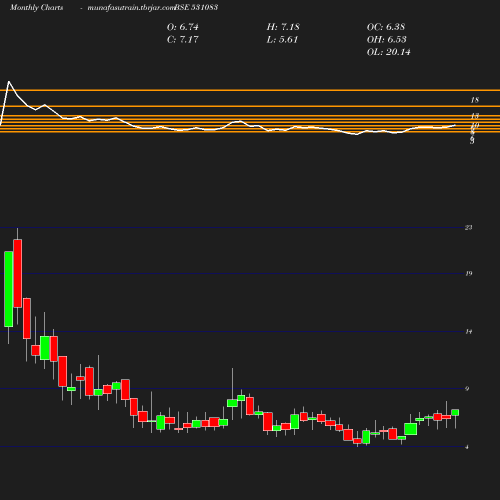Click the OL: 20.14 value

point(389,52)
